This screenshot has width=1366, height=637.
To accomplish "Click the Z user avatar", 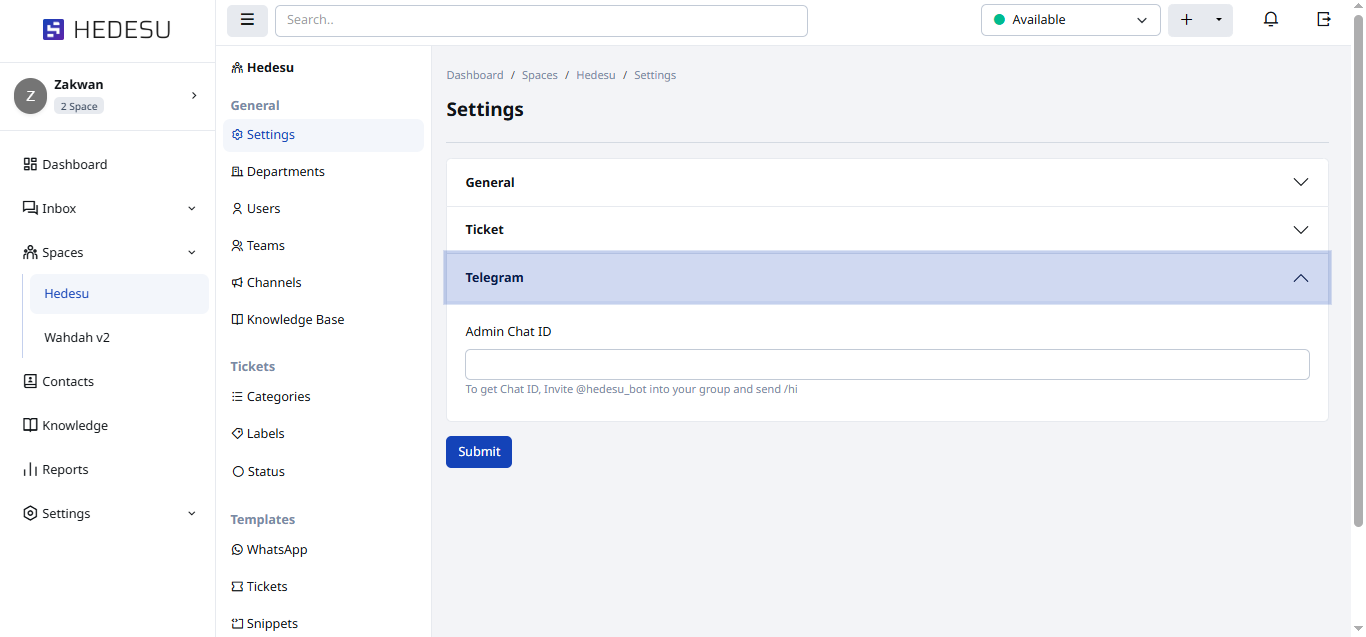I will [30, 96].
